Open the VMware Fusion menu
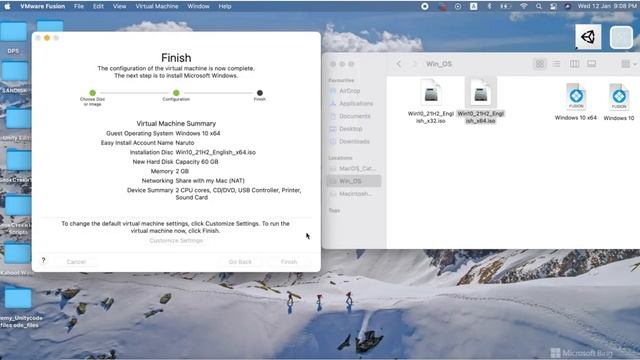The image size is (640, 360). coord(42,7)
